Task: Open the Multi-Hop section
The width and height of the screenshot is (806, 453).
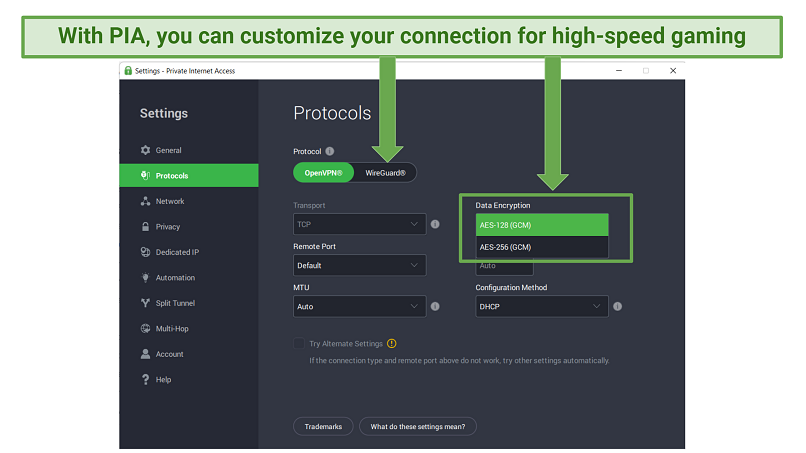Action: [x=189, y=328]
